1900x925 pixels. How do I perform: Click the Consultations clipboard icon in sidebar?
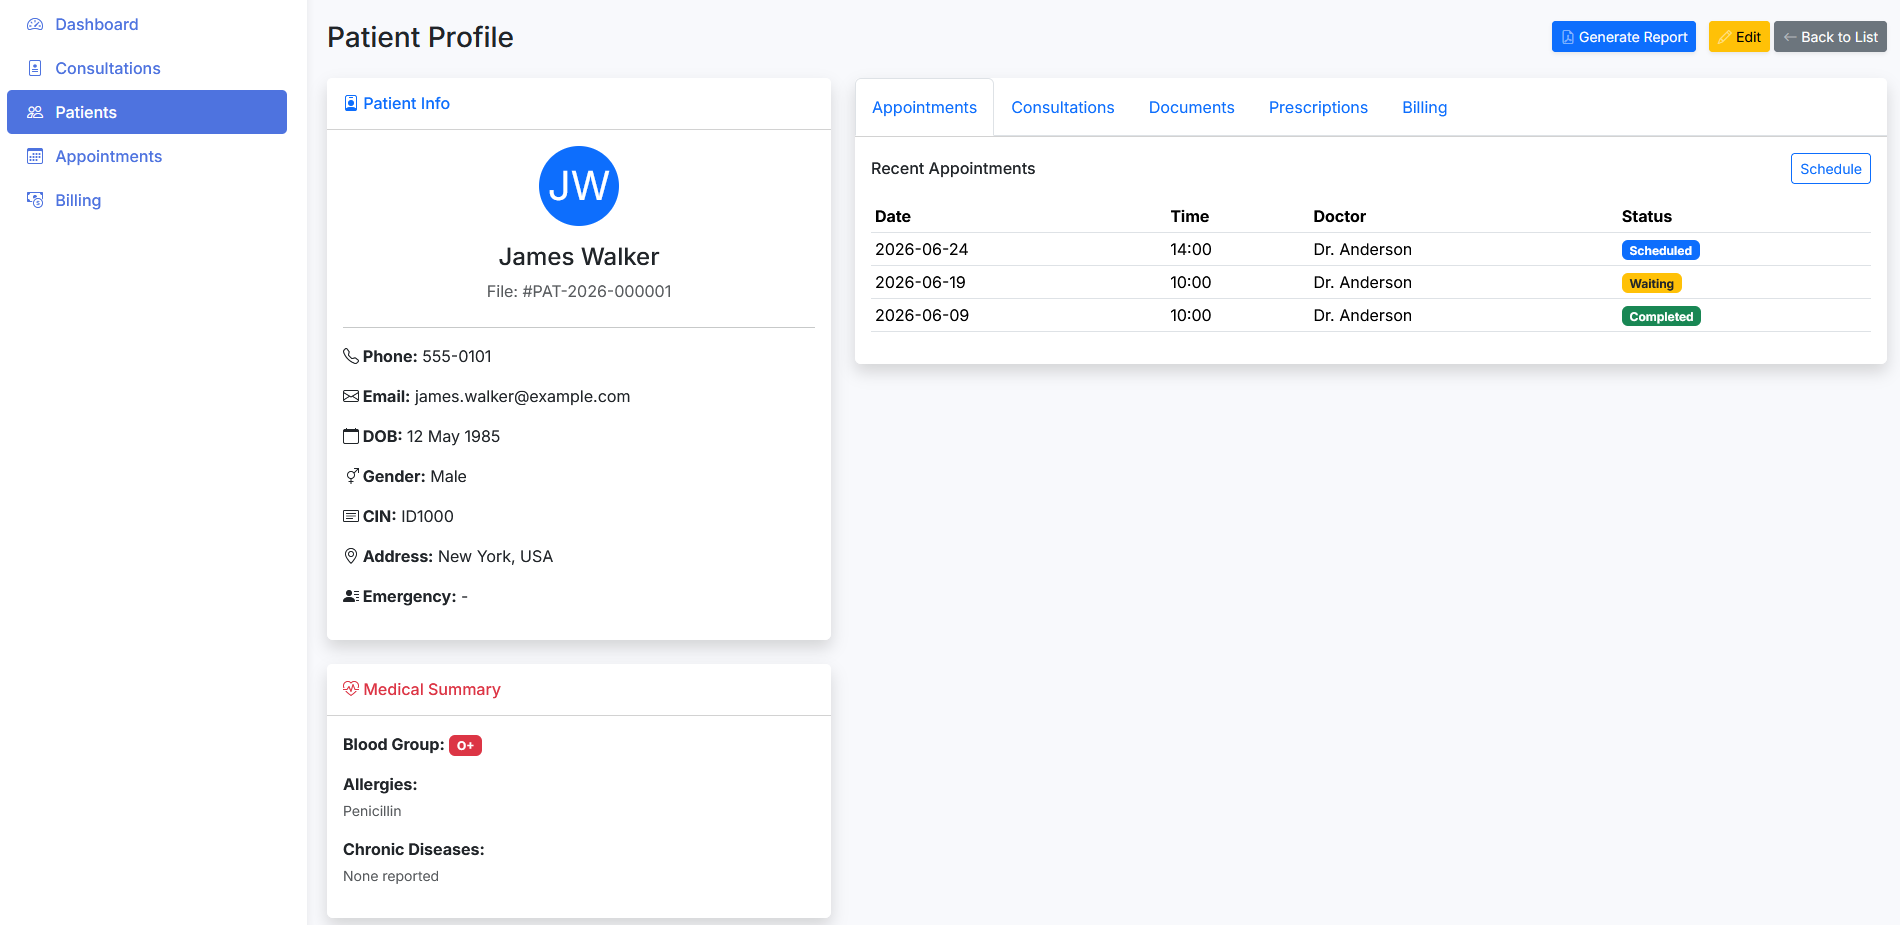point(35,68)
